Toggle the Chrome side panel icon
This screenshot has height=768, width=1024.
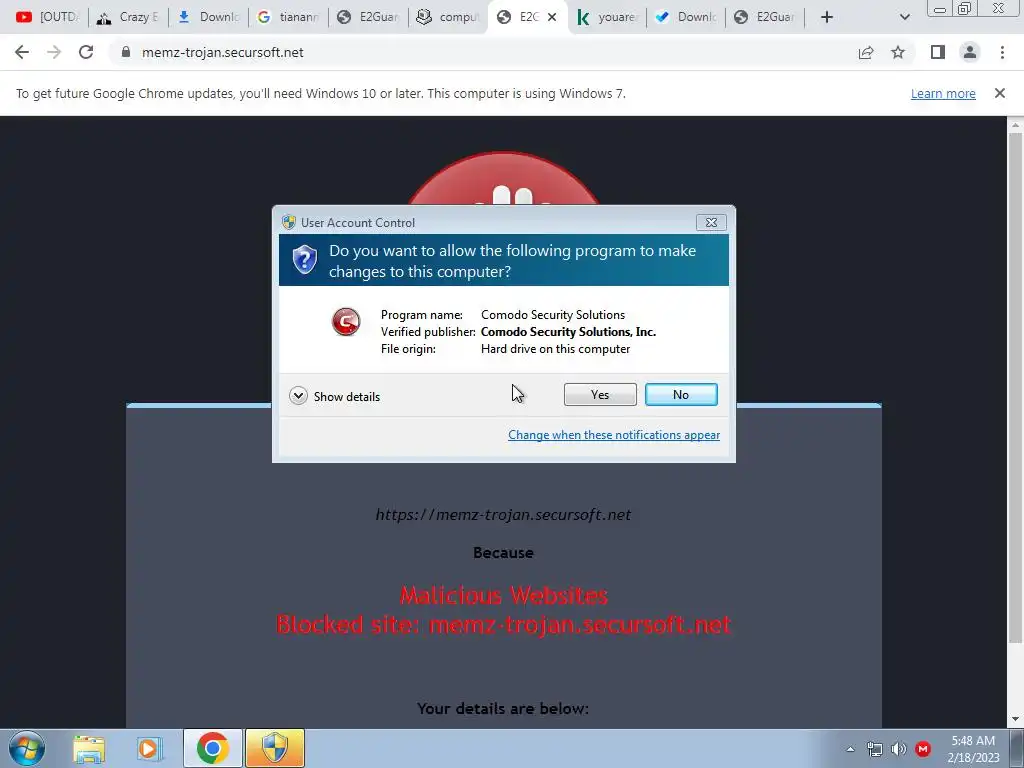[x=938, y=52]
